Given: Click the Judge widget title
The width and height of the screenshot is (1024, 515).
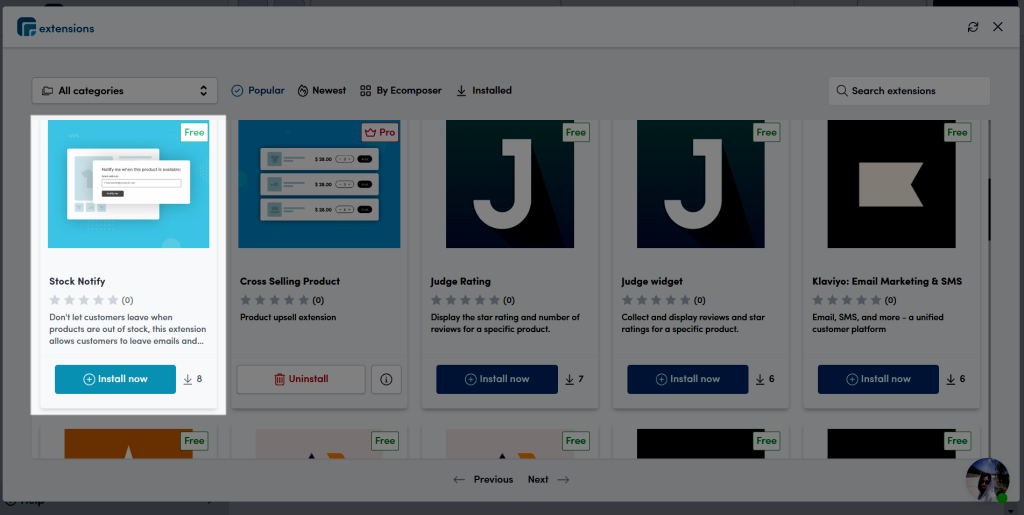Looking at the screenshot, I should pos(652,281).
